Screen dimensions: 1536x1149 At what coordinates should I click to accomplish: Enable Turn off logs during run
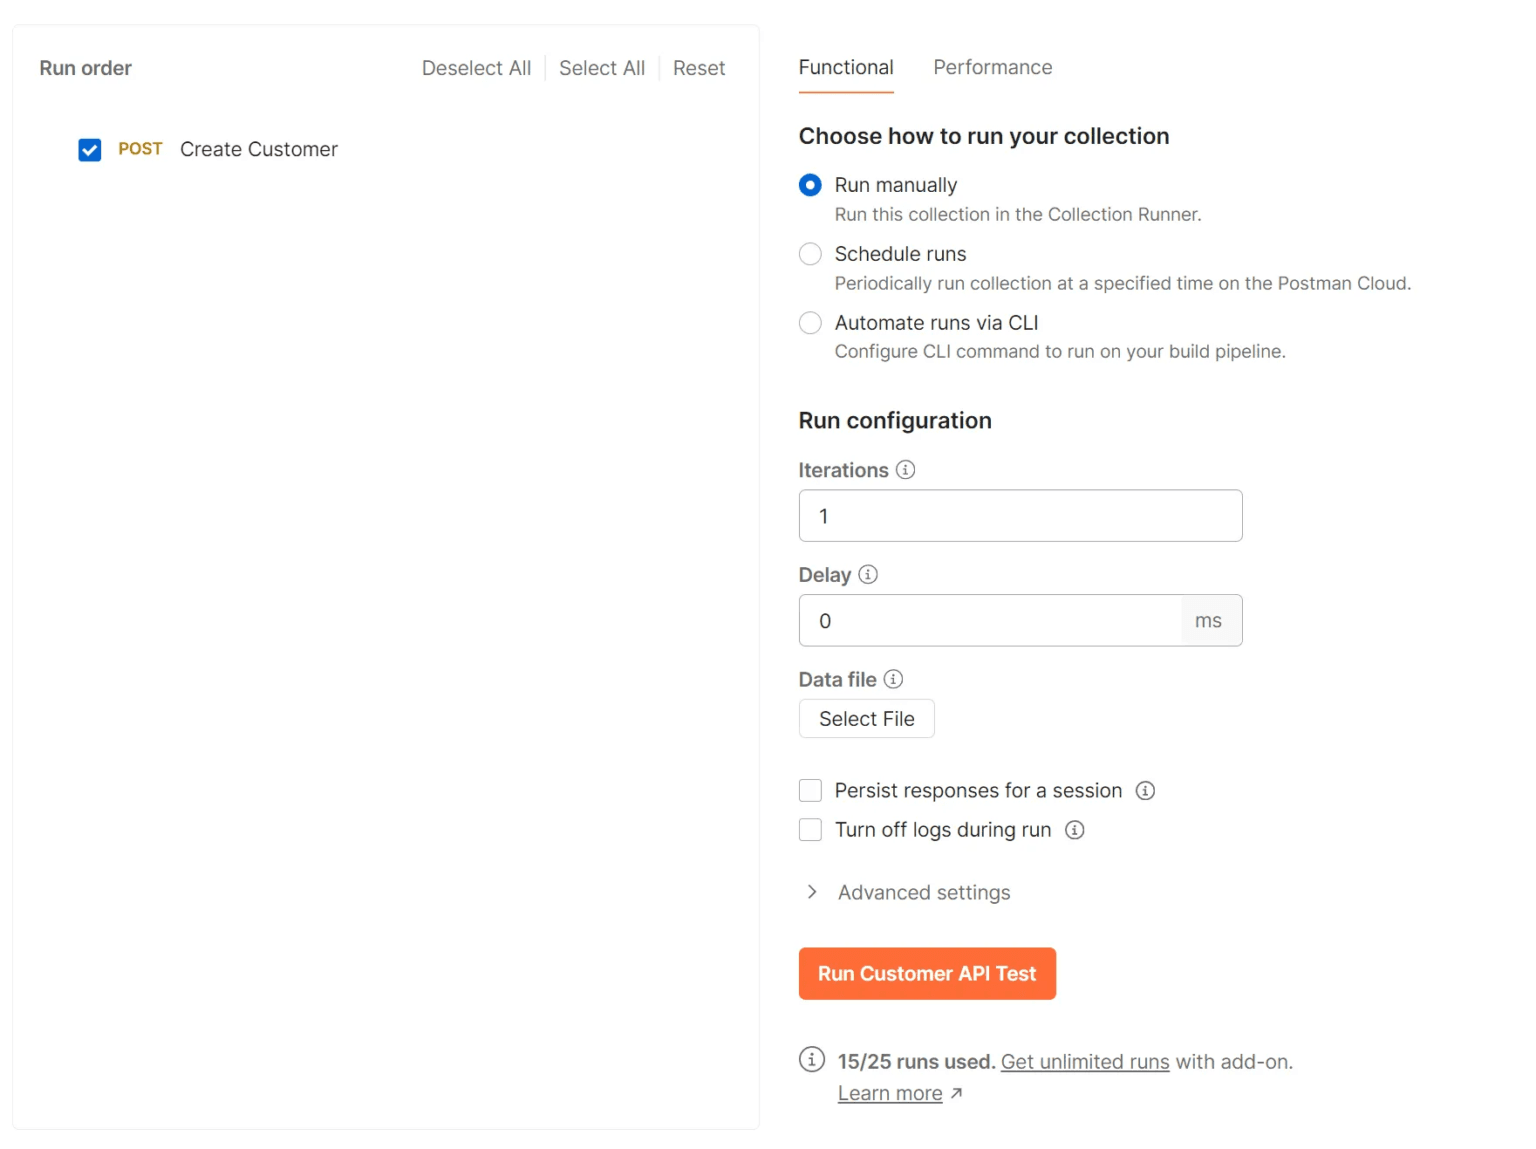[x=810, y=829]
